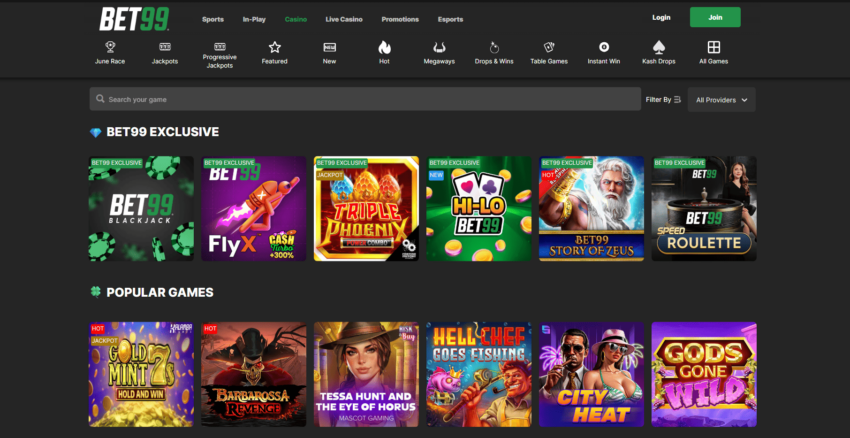Open the BET99 Story of Zeus tile

tap(591, 209)
